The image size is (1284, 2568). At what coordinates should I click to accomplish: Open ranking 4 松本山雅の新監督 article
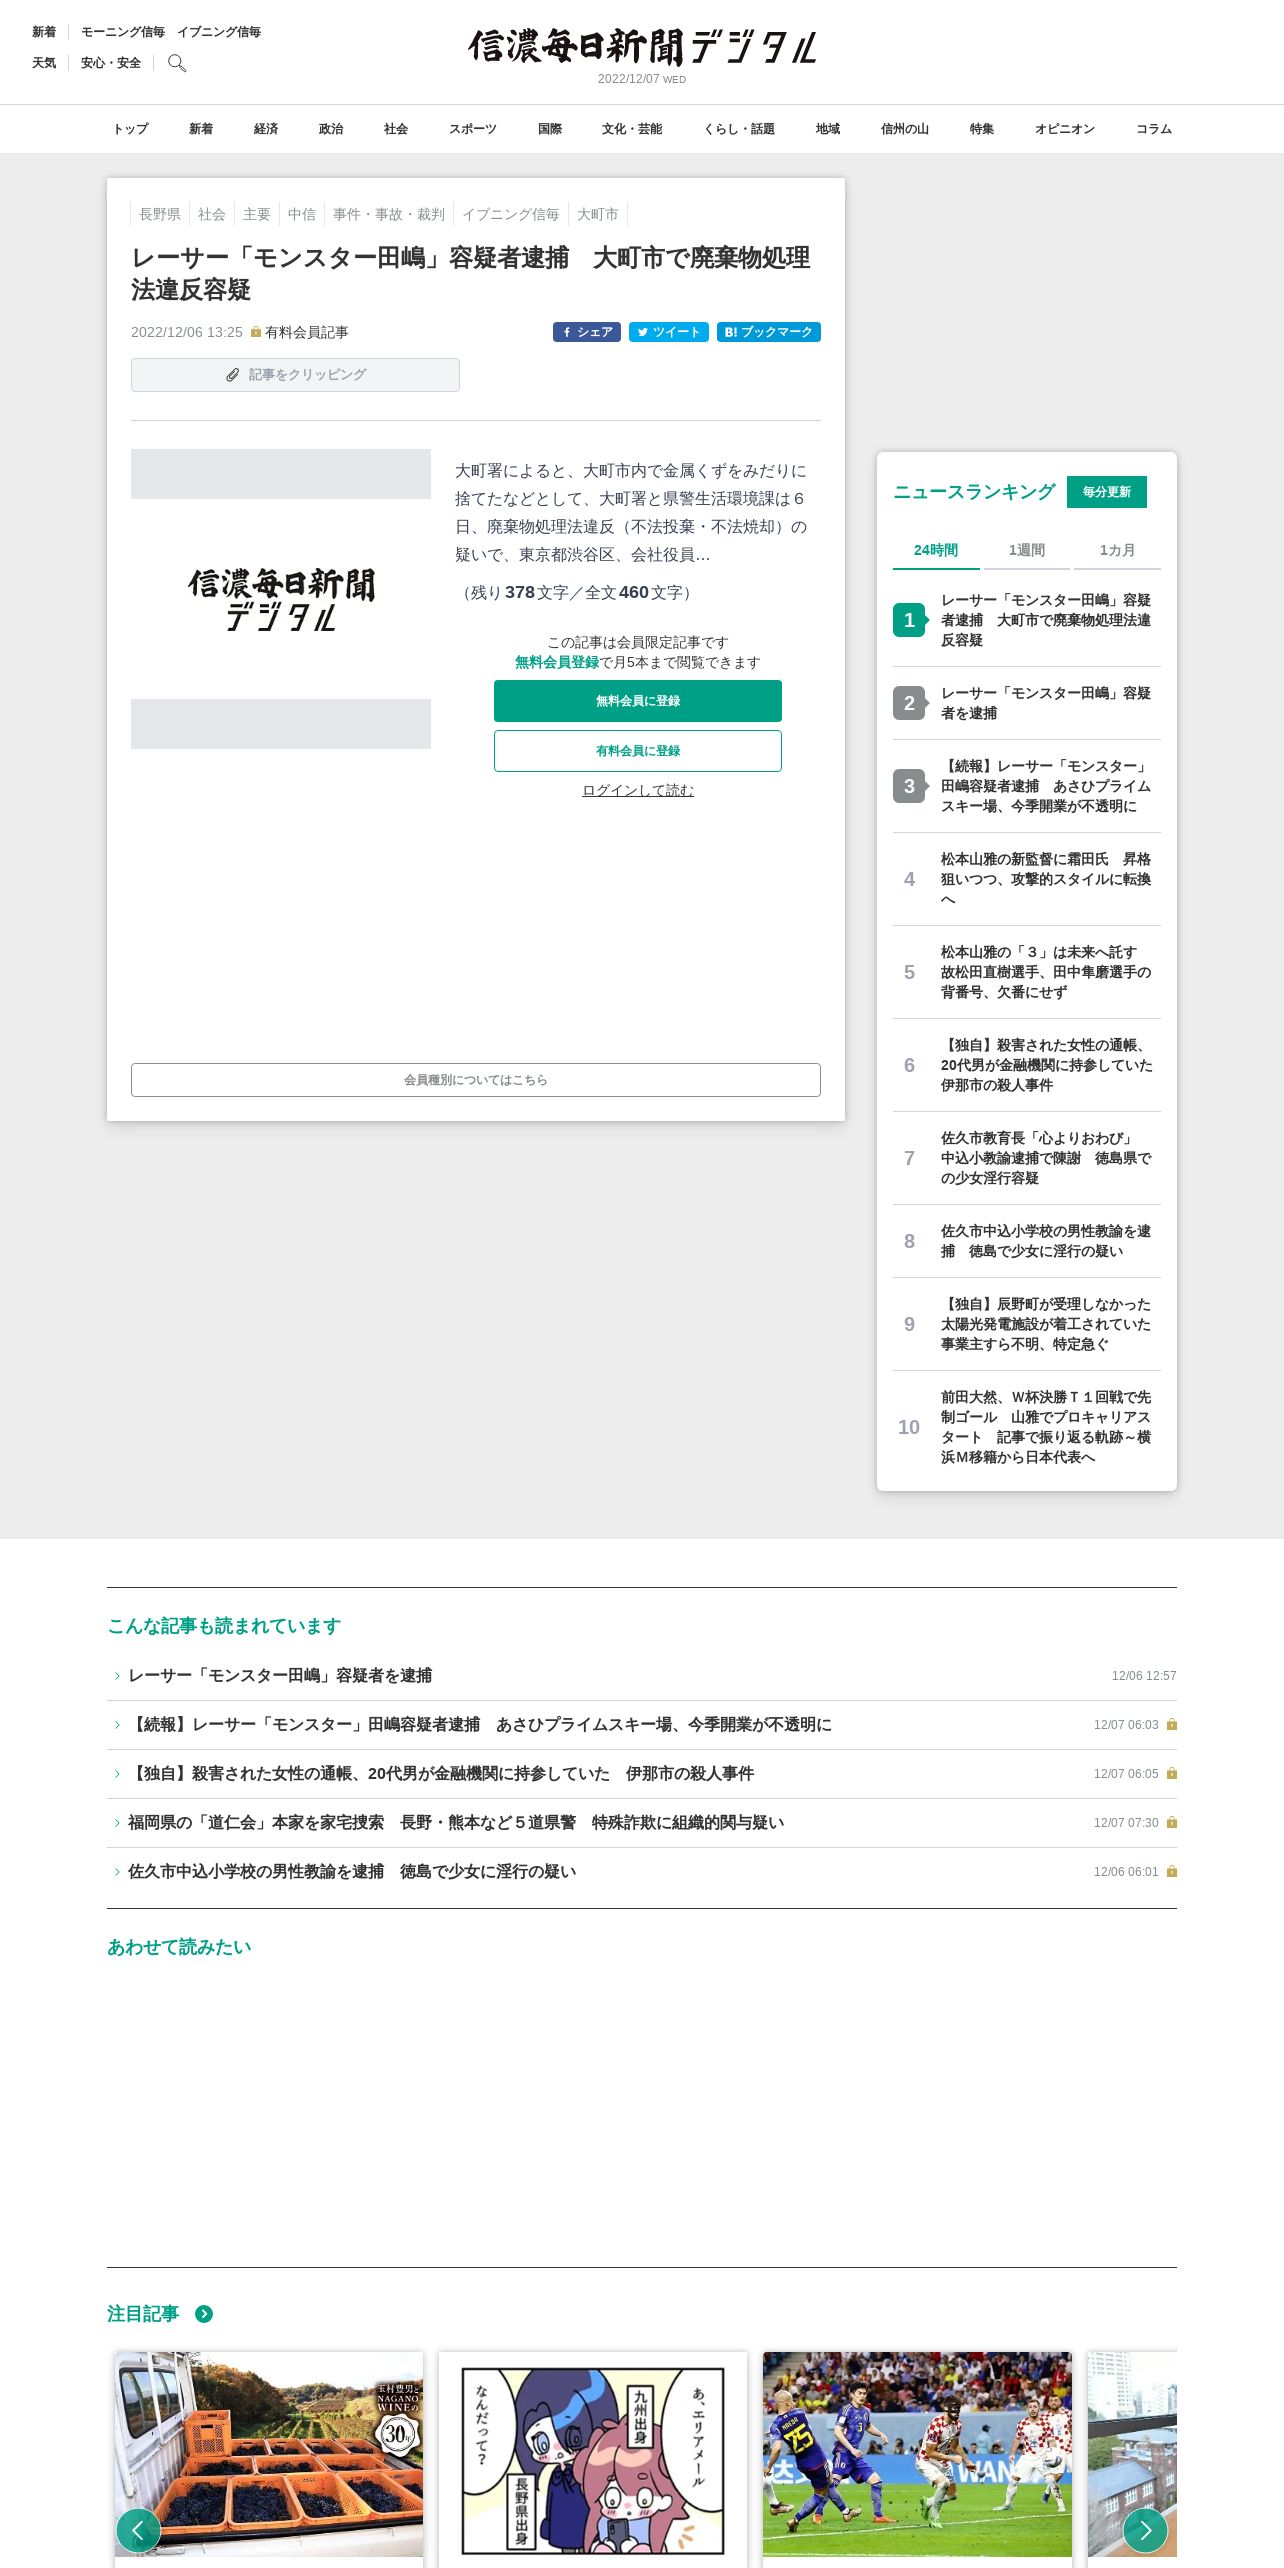pos(1027,879)
